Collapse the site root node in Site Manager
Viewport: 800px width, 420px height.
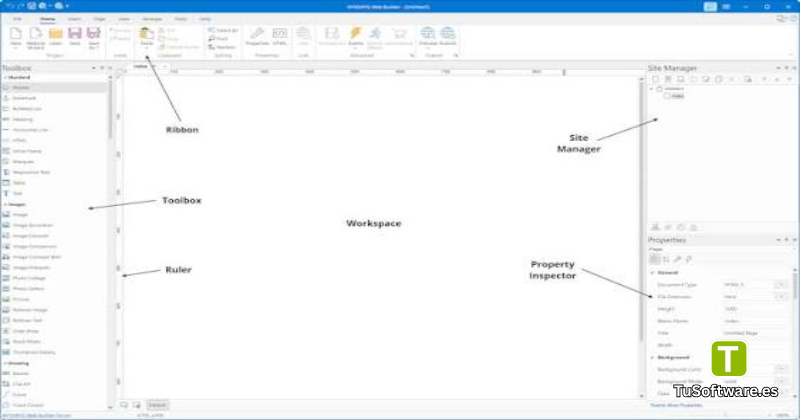point(652,89)
